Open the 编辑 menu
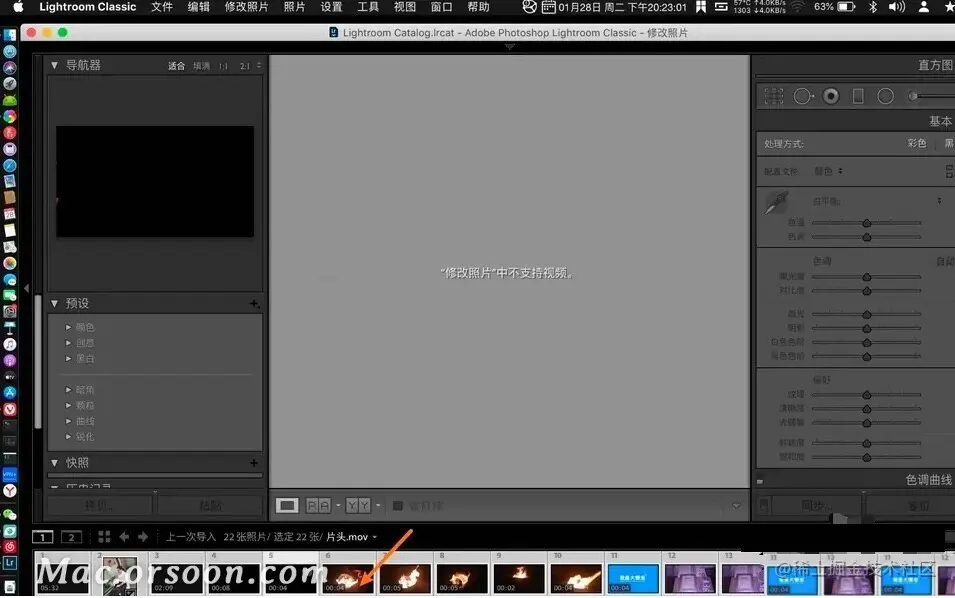Viewport: 955px width, 598px height. click(x=199, y=7)
